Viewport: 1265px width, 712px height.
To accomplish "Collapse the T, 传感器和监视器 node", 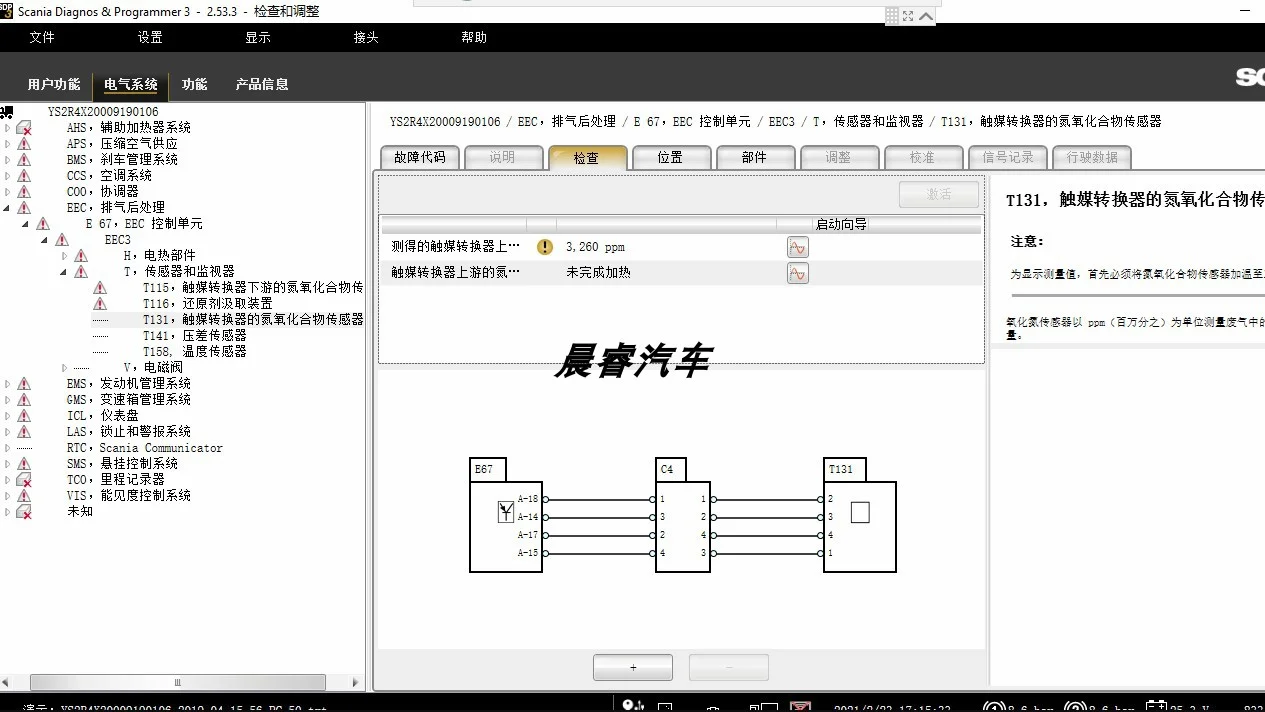I will coord(65,272).
